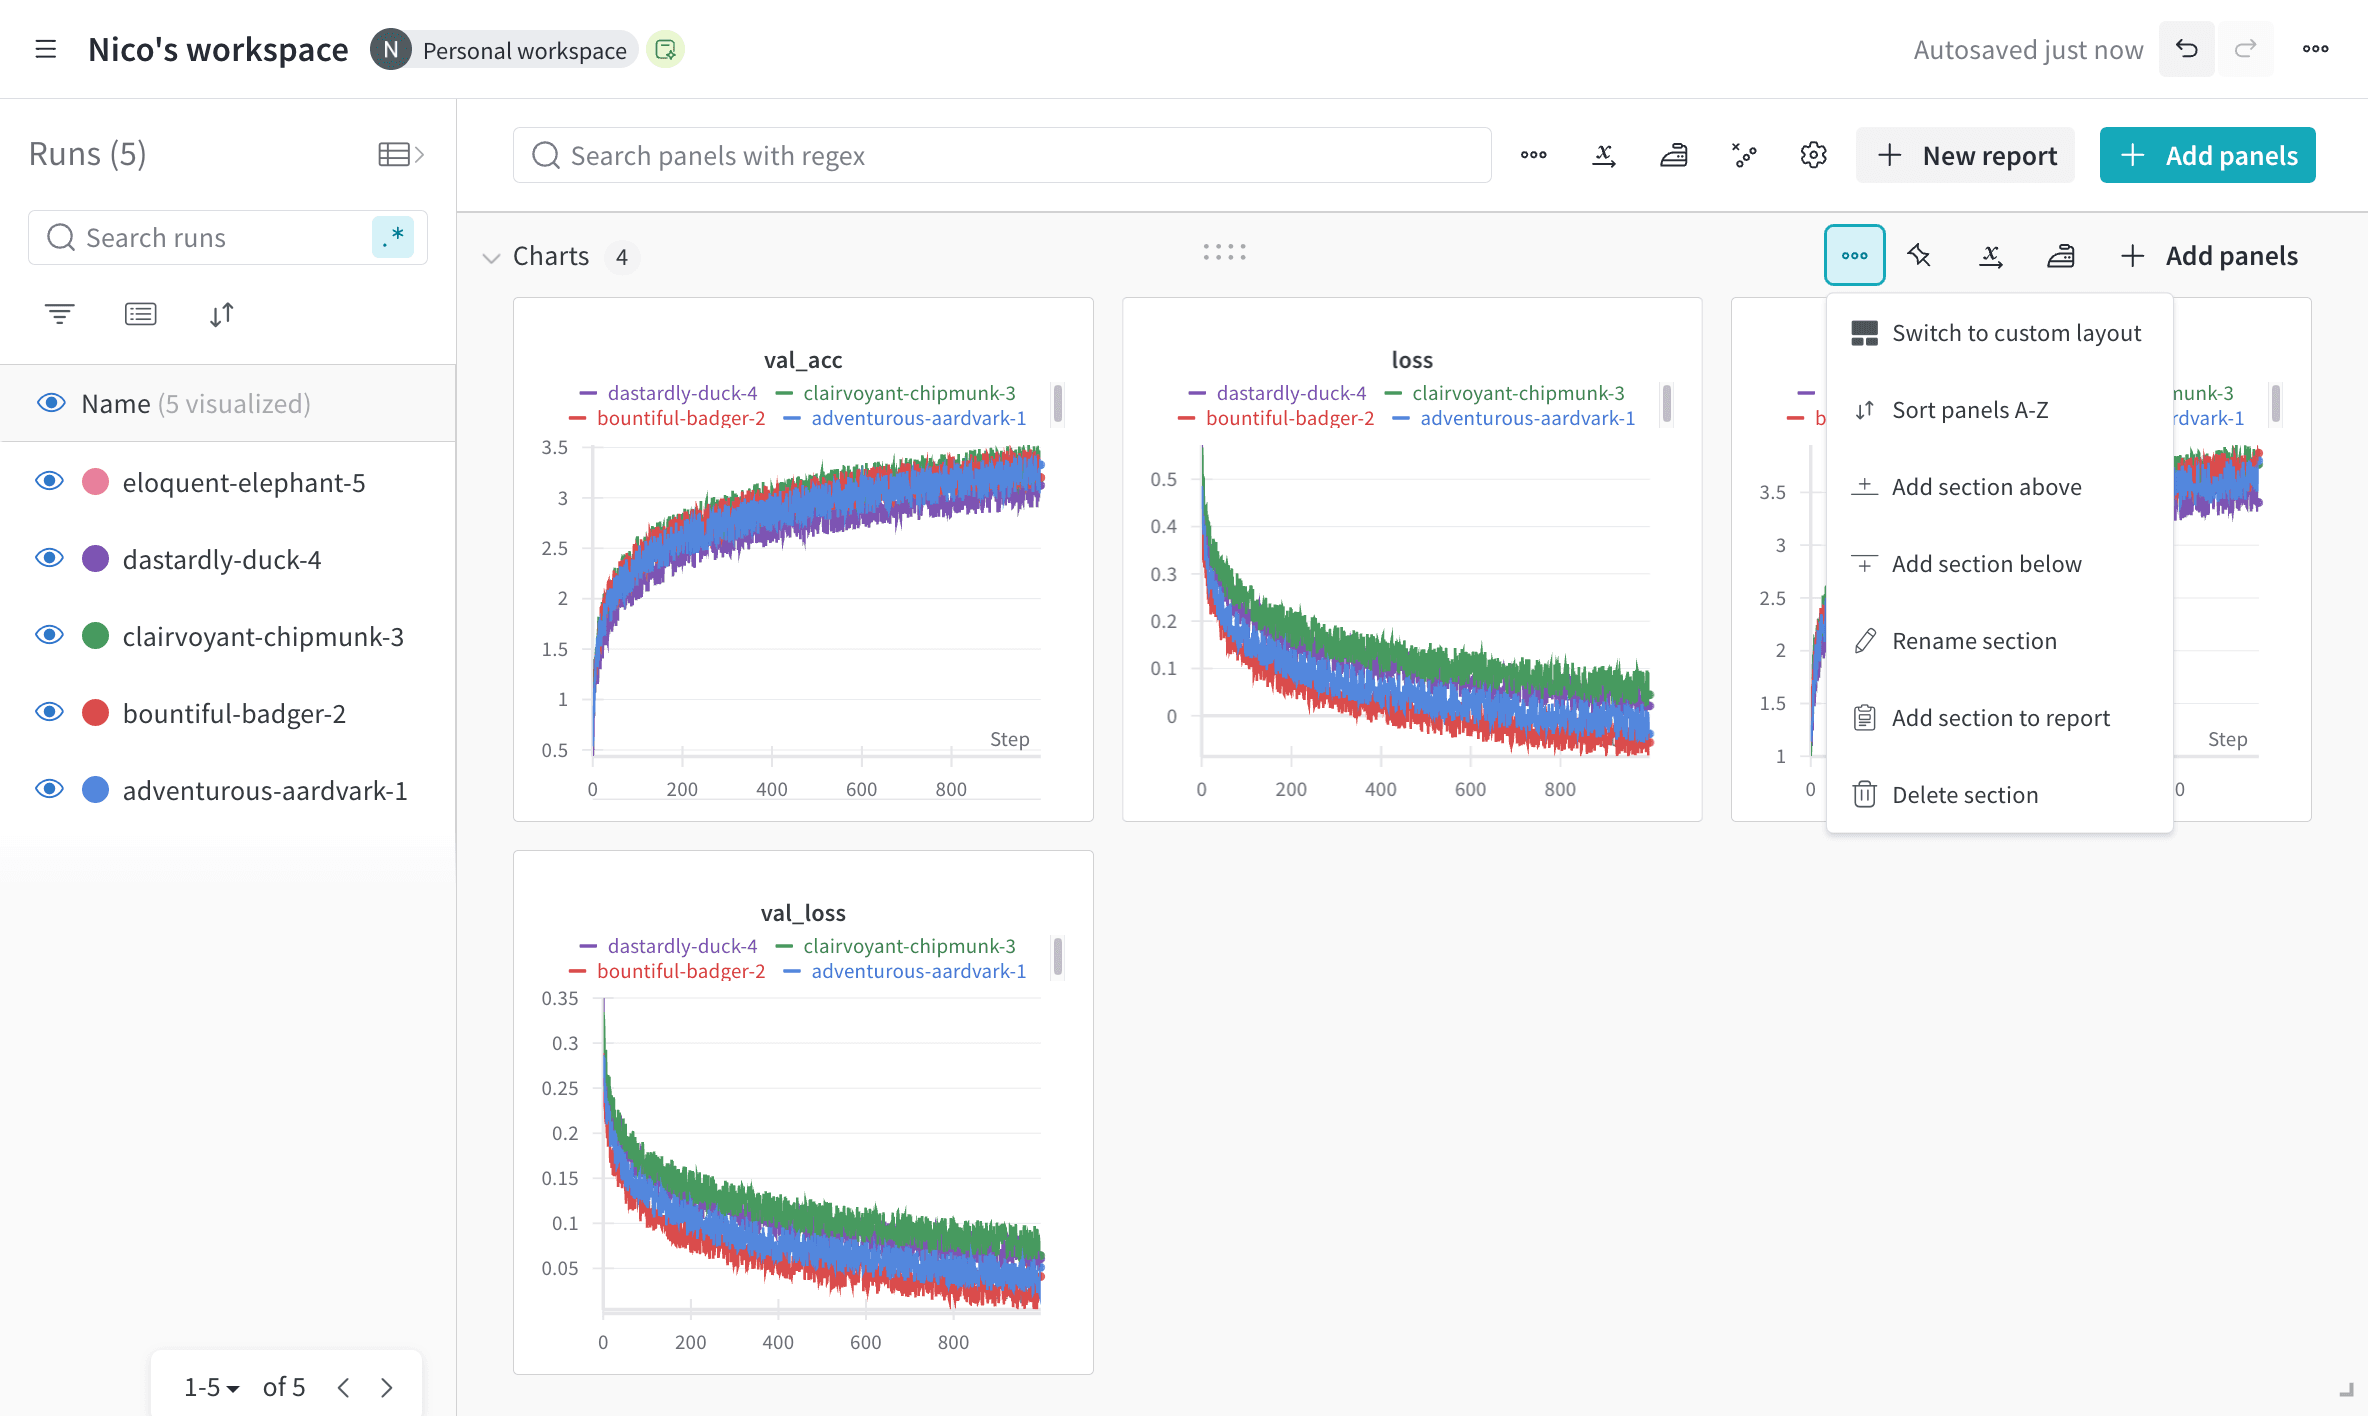Click eloquent-elephant-5 pink color swatch

pyautogui.click(x=96, y=482)
